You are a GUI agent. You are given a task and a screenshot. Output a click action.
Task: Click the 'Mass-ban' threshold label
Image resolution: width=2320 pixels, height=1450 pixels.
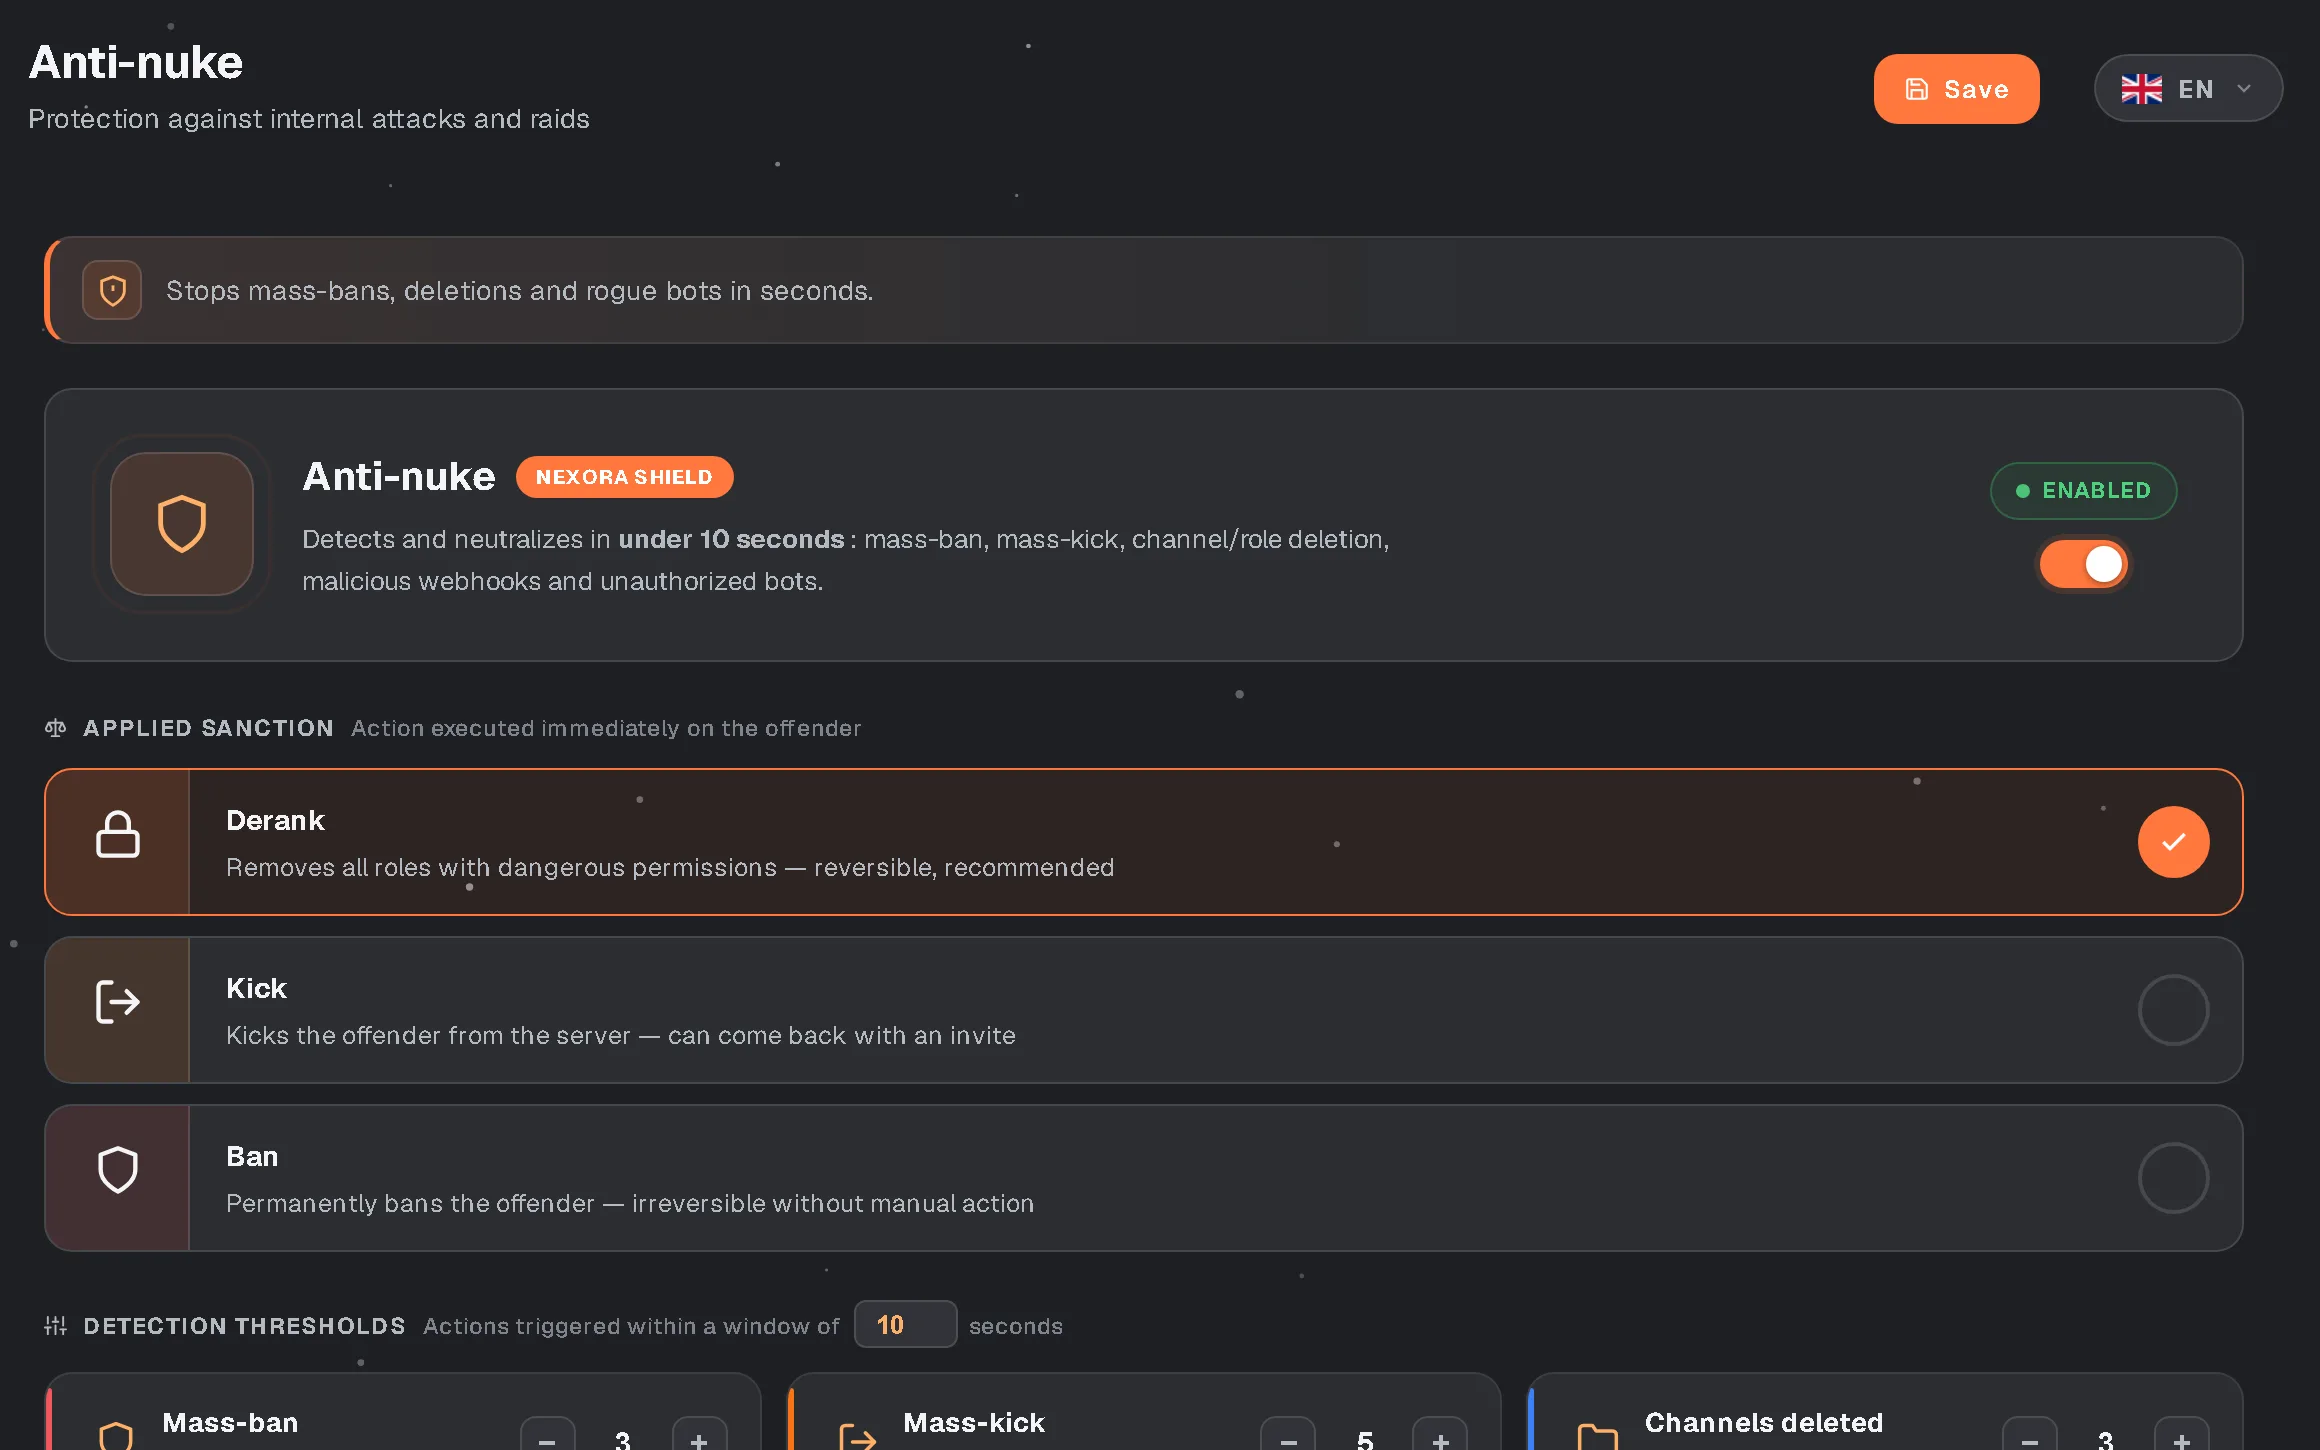tap(230, 1422)
